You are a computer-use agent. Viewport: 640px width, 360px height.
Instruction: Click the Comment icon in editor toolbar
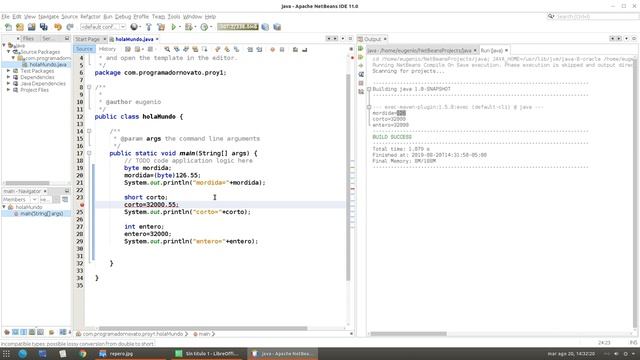click(x=295, y=49)
